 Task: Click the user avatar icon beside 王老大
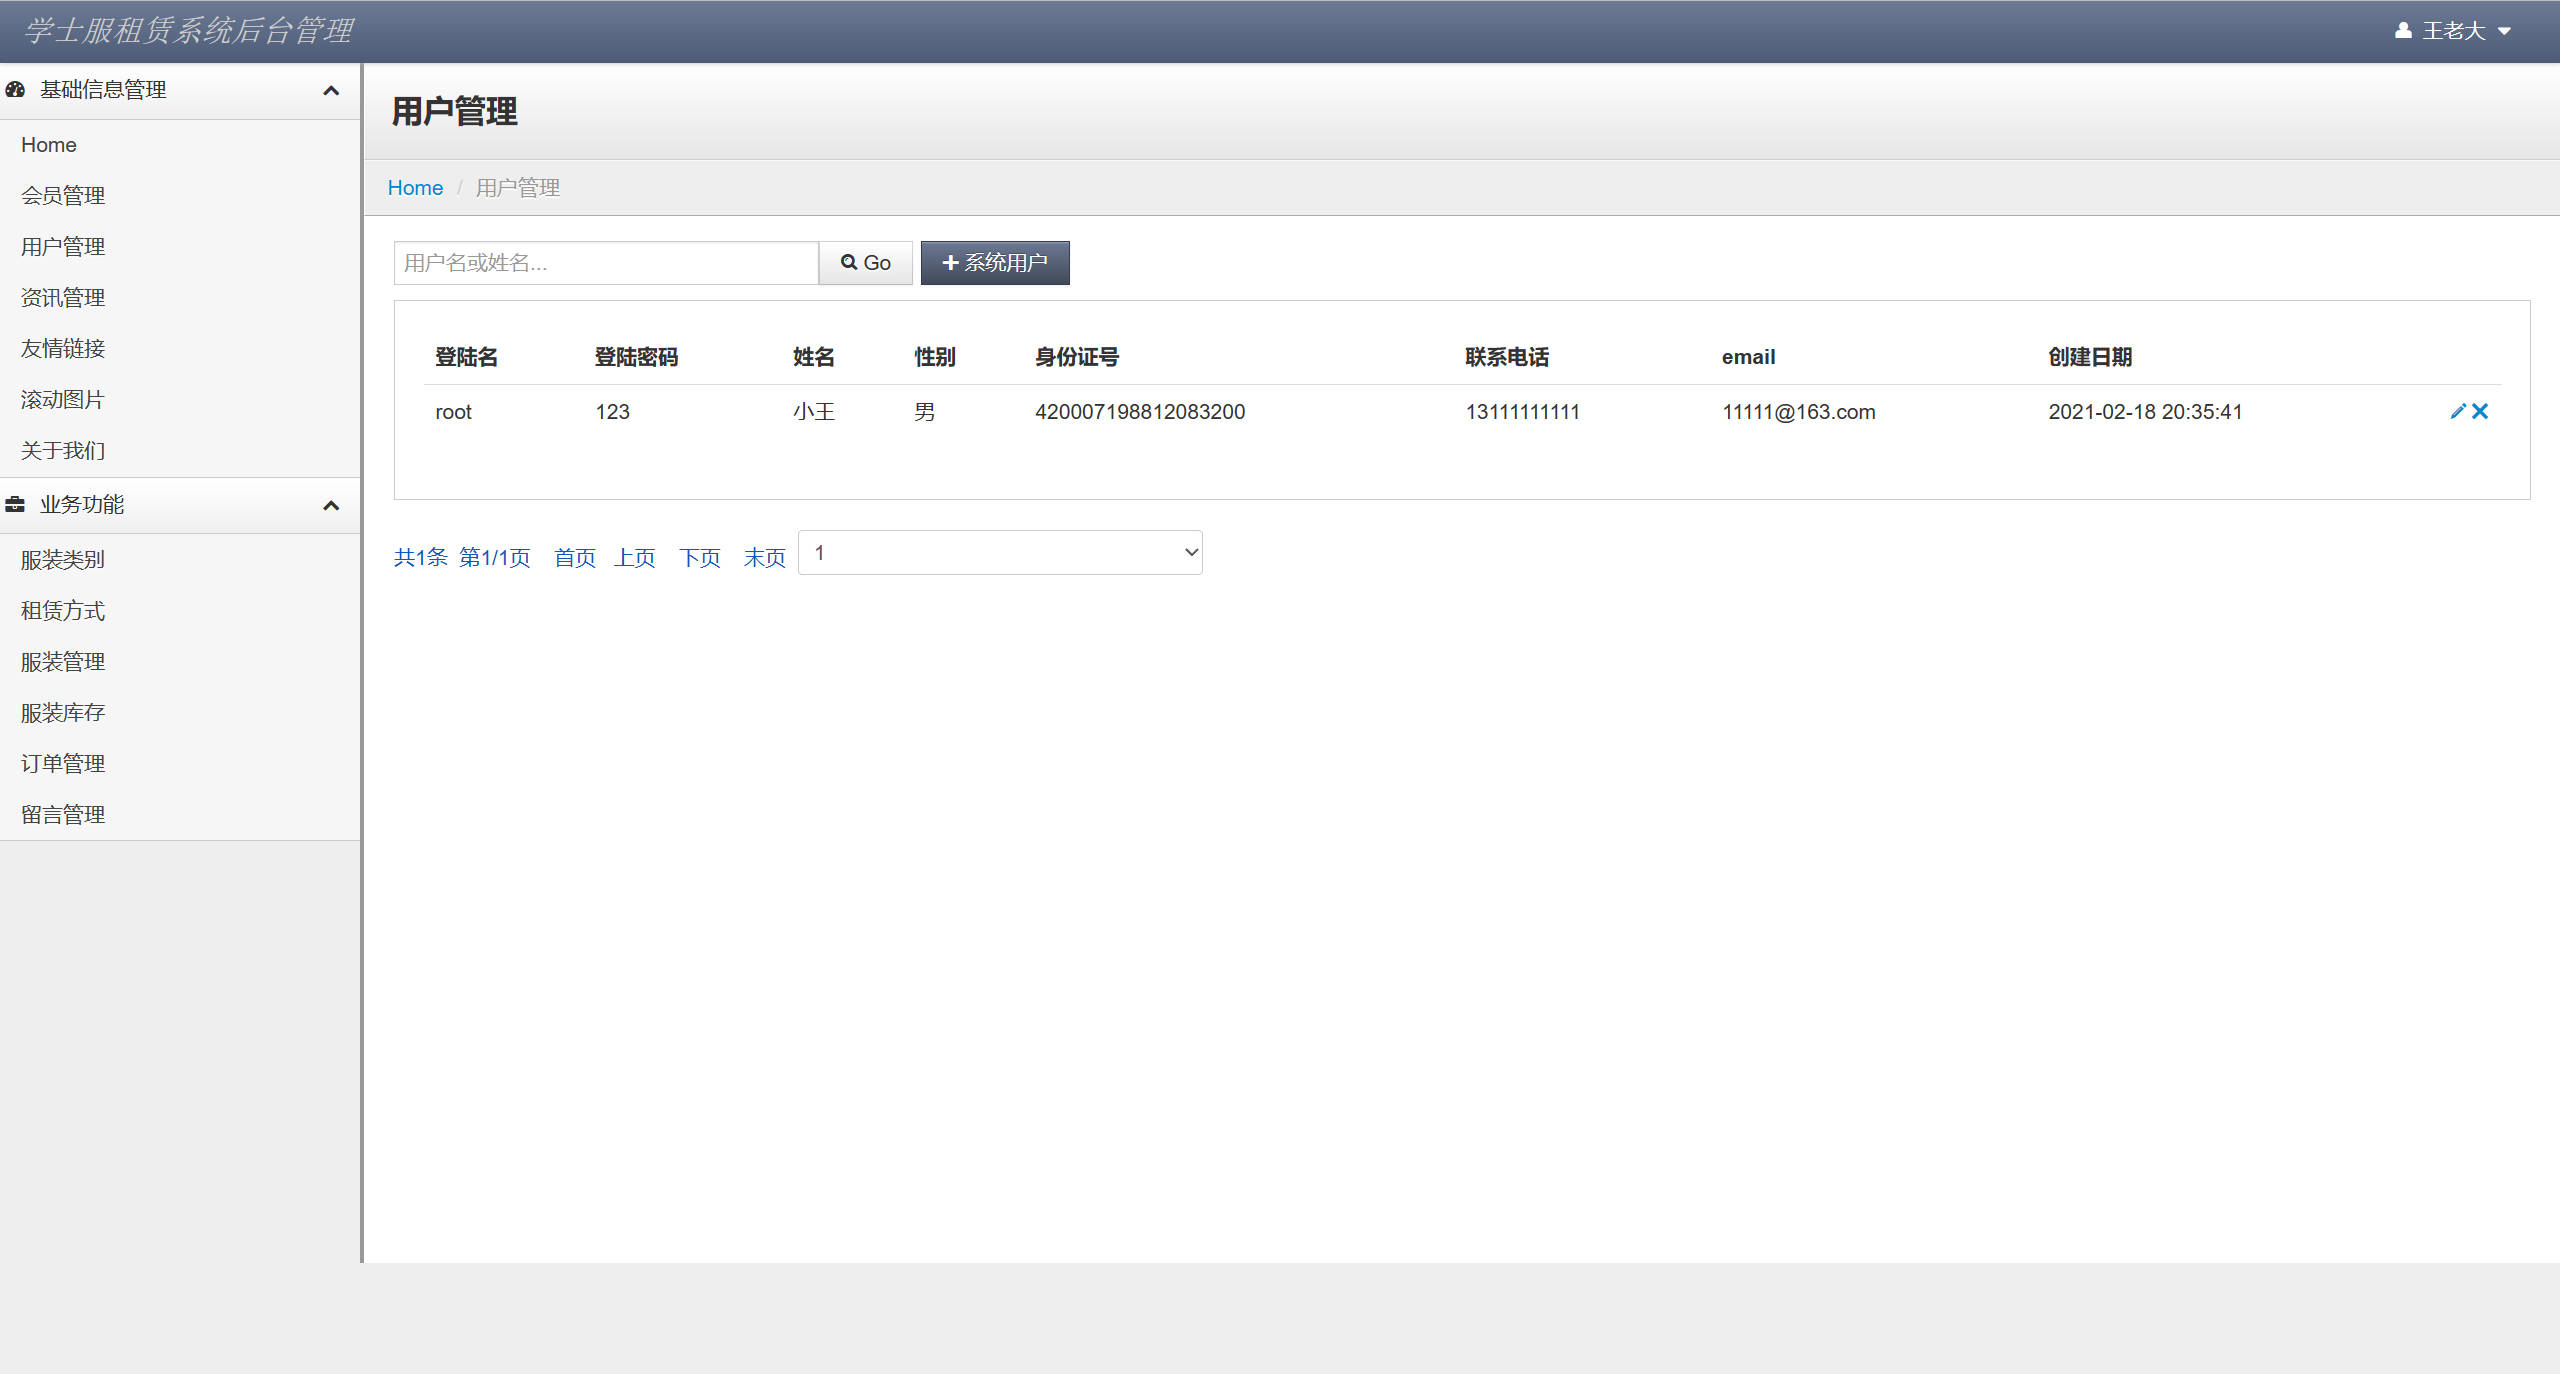(2403, 31)
